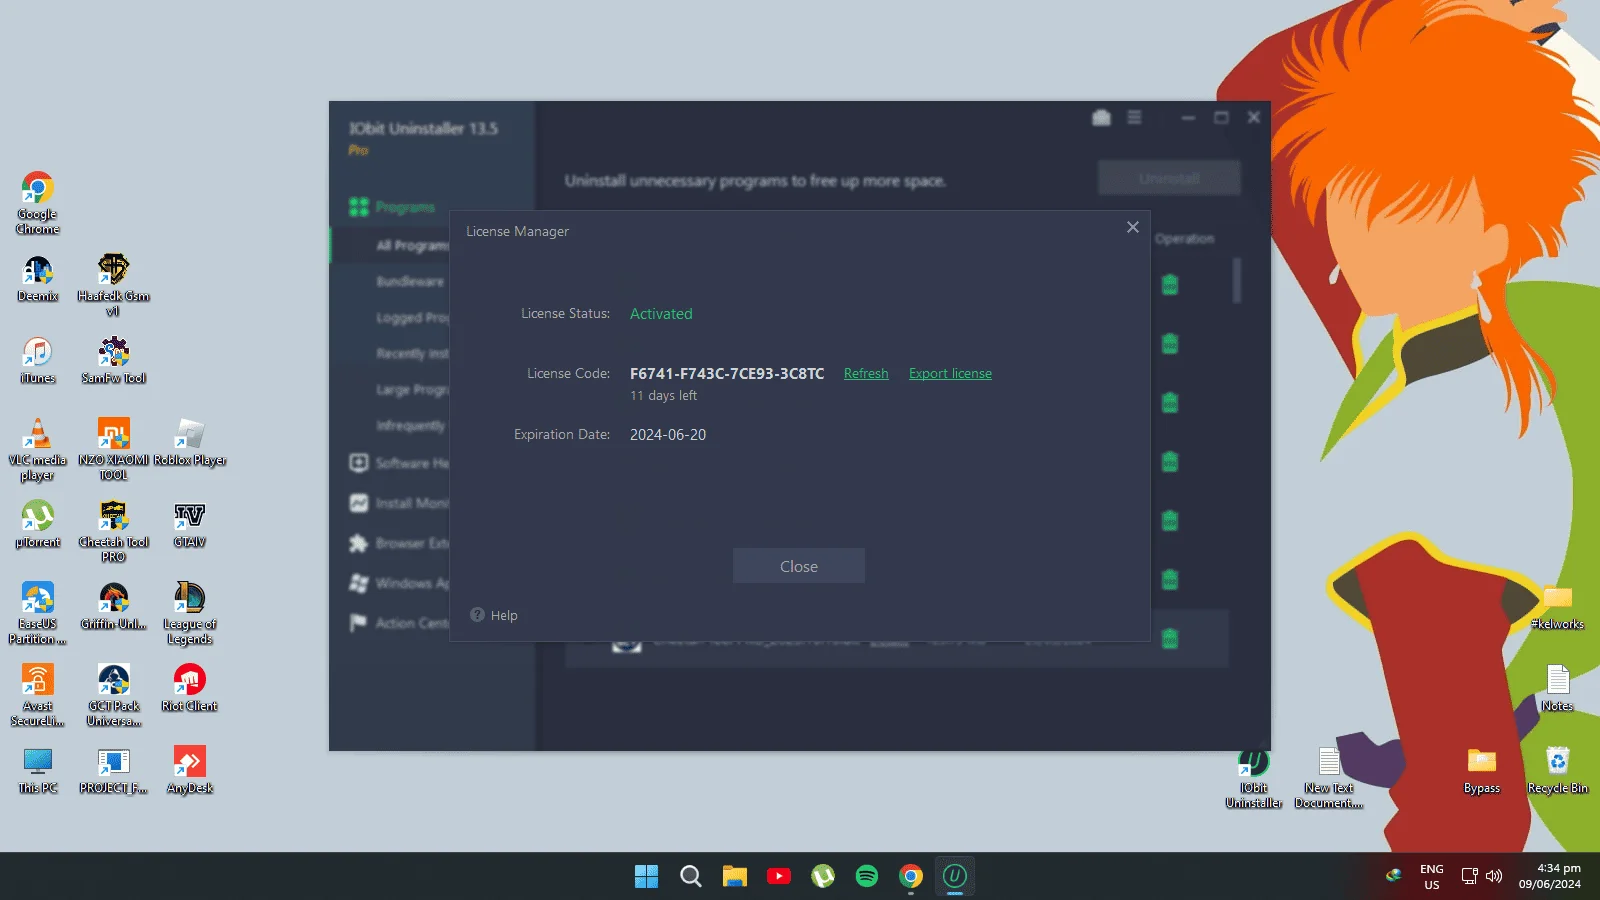
Task: Open Google Chrome desktop shortcut
Action: (x=37, y=203)
